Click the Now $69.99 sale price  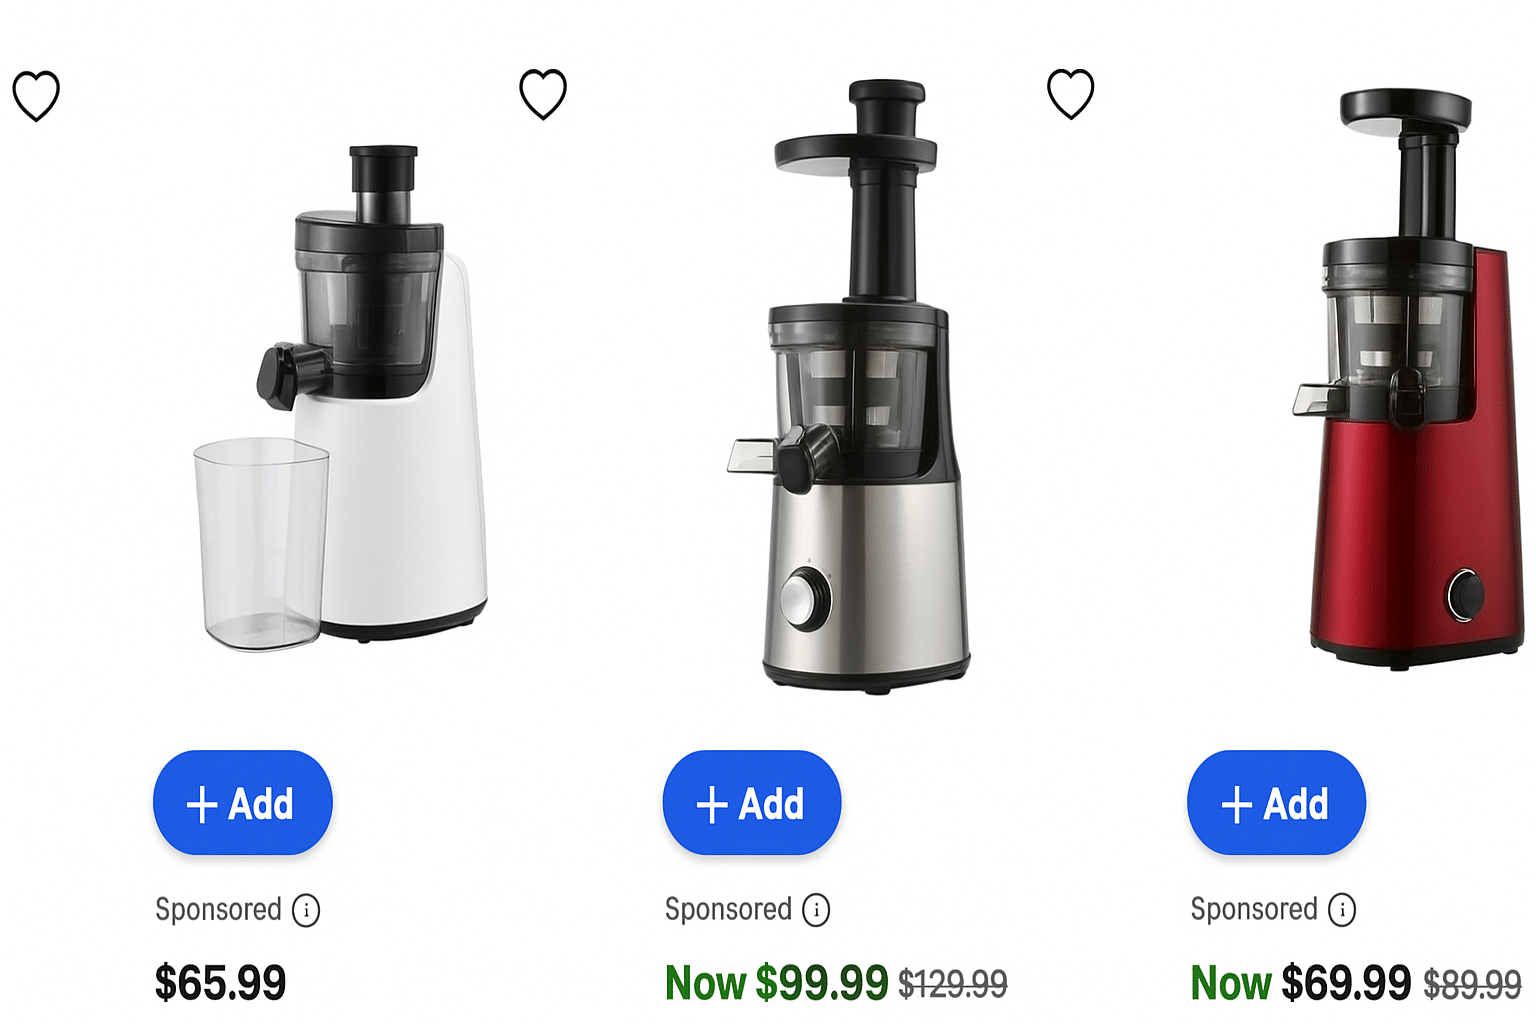point(1300,982)
